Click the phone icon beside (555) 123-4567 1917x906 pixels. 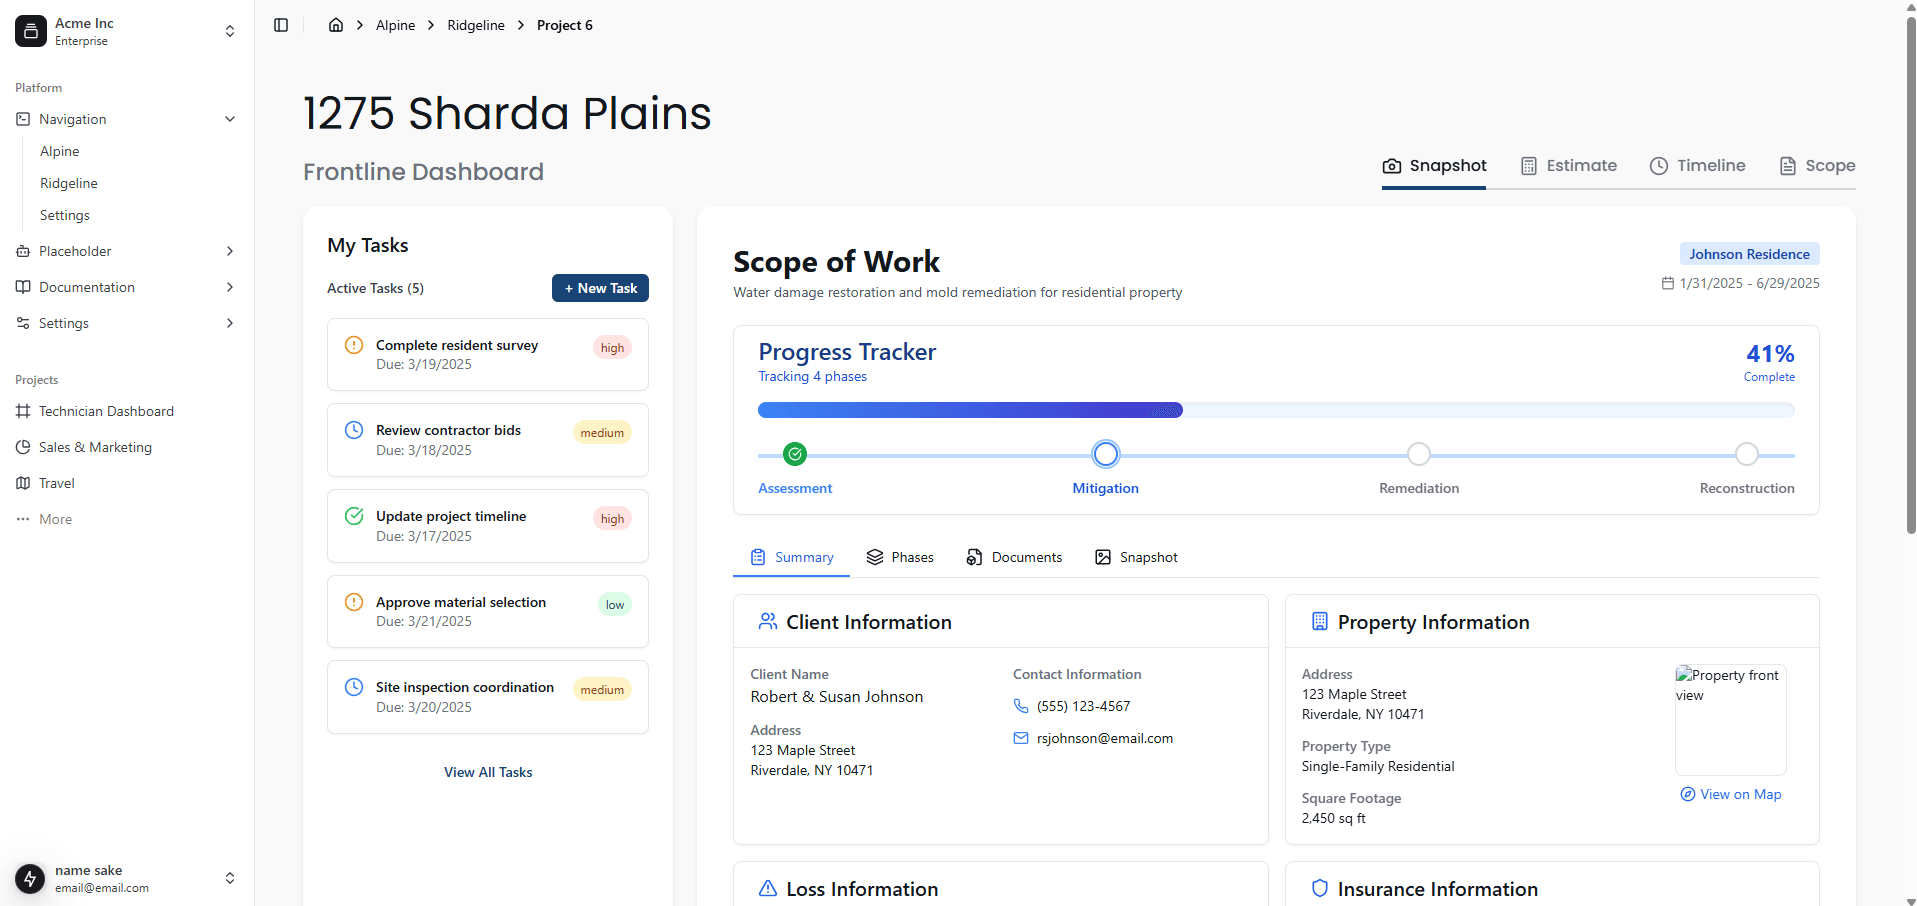pyautogui.click(x=1021, y=706)
